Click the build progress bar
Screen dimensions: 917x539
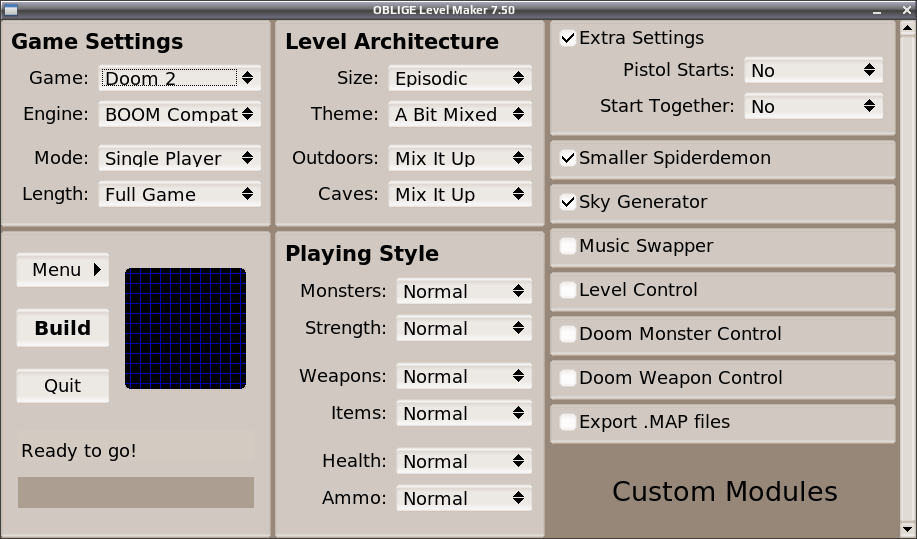coord(136,492)
